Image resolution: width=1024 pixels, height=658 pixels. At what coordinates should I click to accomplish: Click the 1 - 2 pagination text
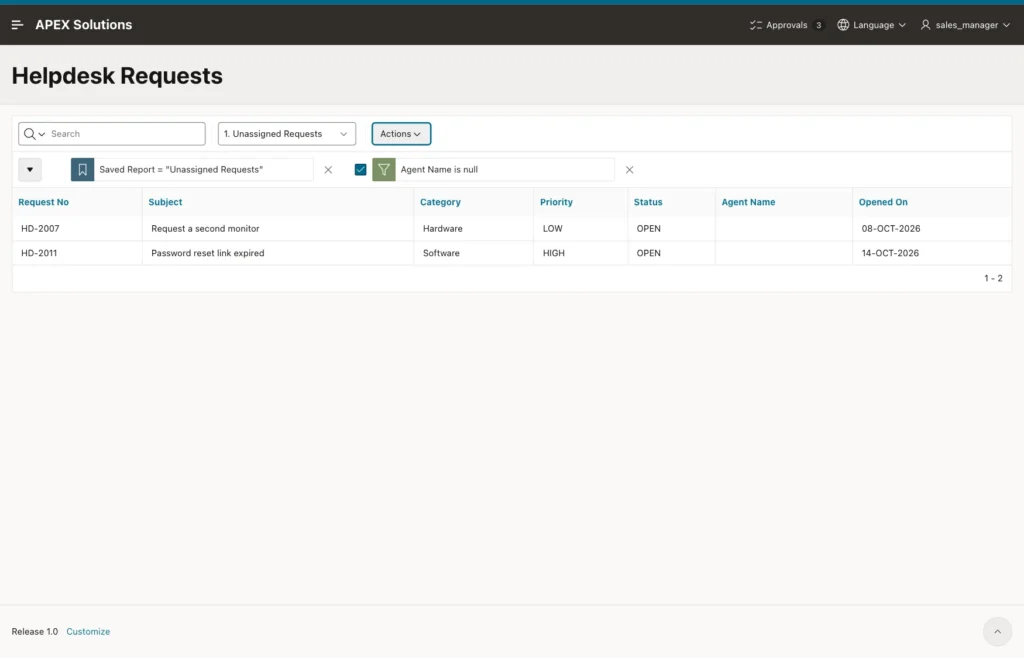[993, 278]
